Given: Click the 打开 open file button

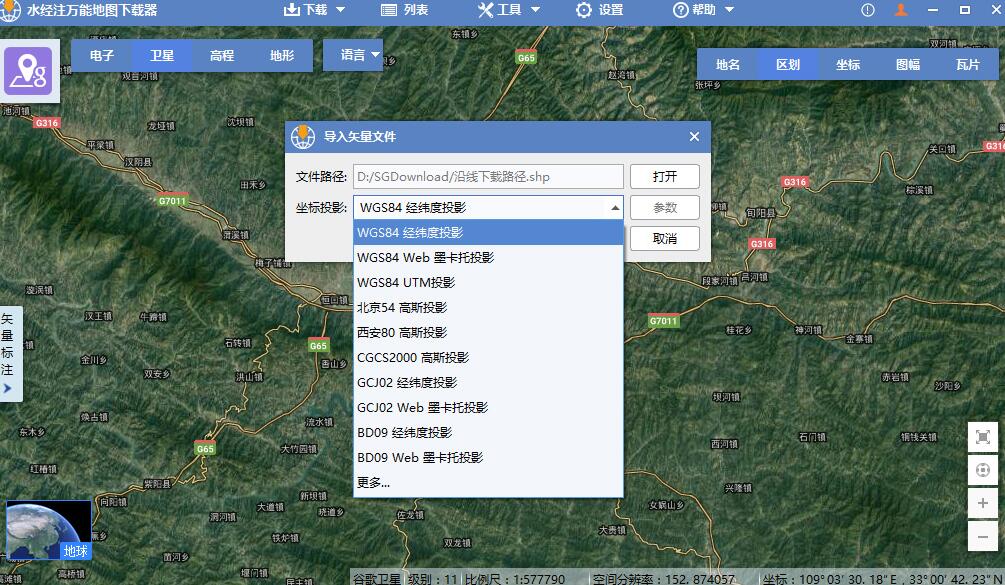Looking at the screenshot, I should [664, 176].
